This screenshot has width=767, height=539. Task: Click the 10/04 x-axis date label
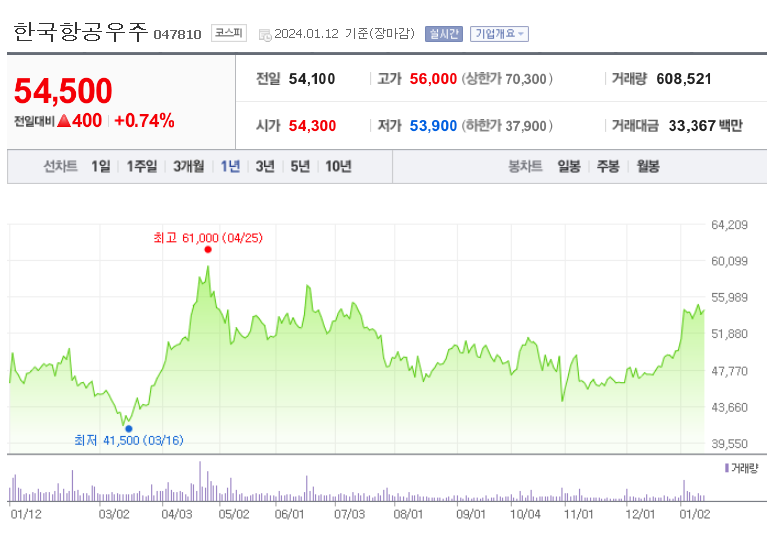pyautogui.click(x=525, y=514)
